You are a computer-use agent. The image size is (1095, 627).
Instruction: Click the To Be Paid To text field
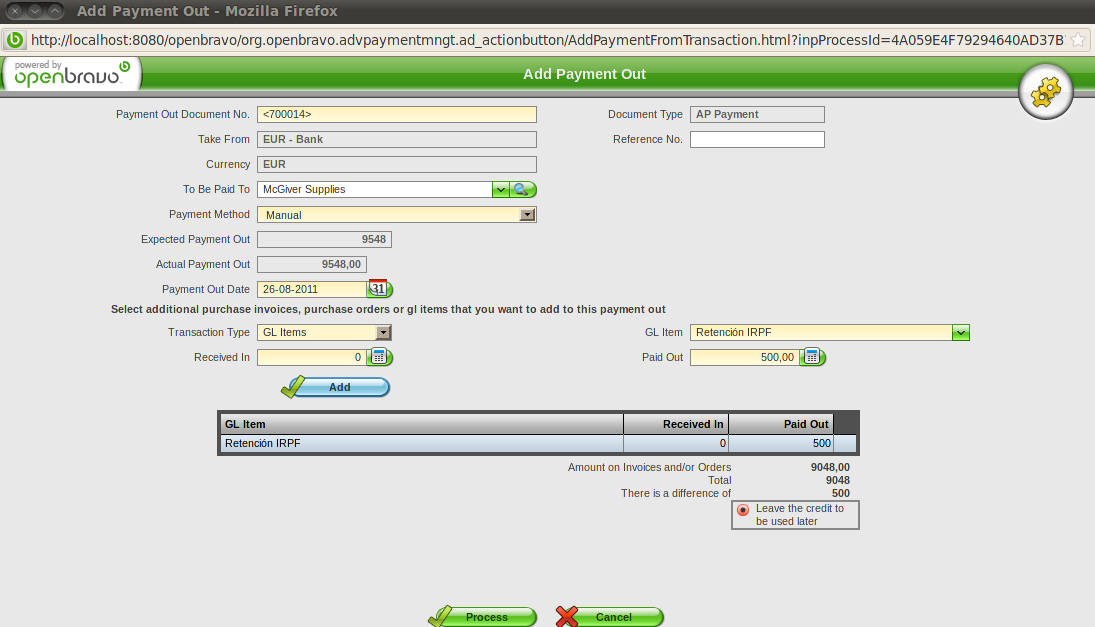(x=374, y=189)
